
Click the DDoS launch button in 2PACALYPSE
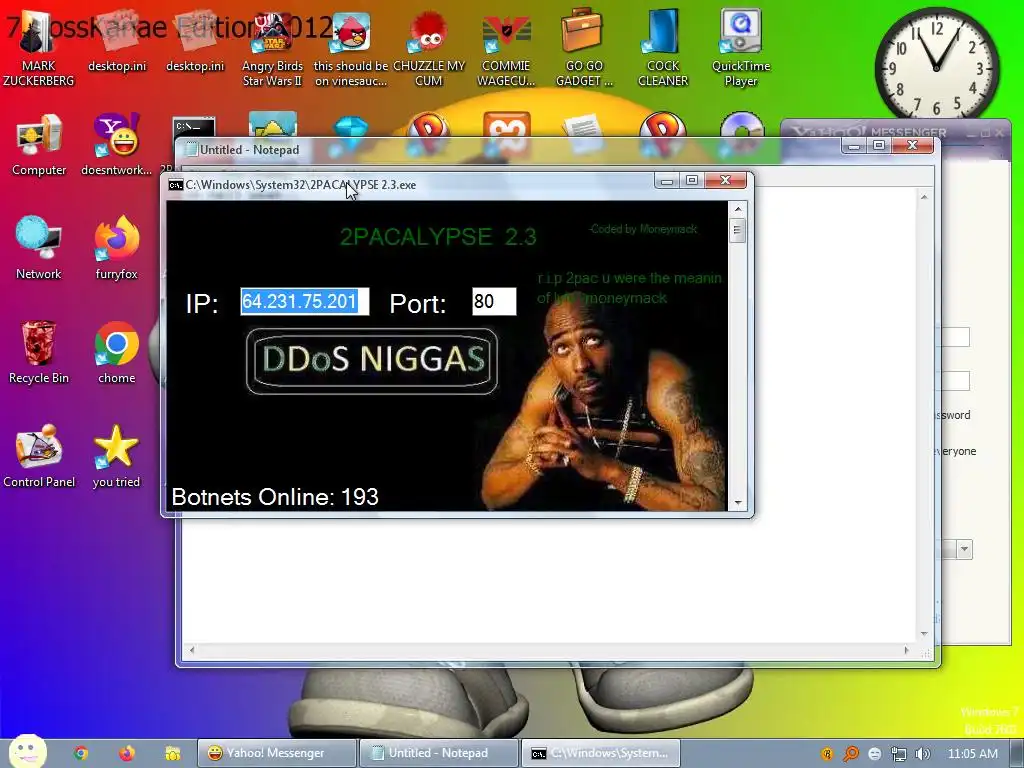[x=372, y=360]
